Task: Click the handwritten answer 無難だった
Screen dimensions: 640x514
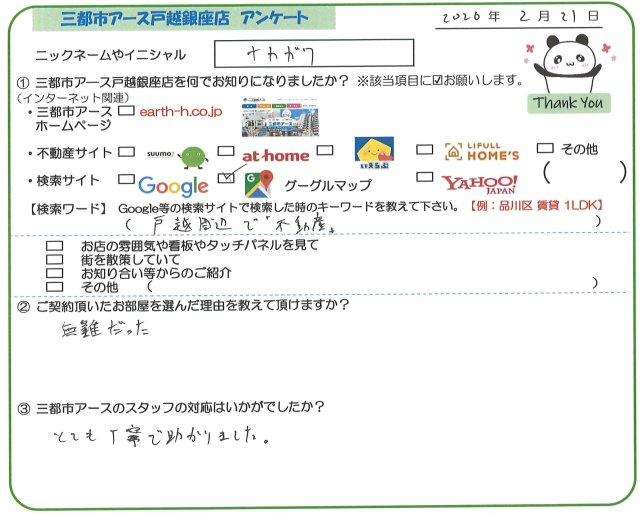Action: click(105, 329)
